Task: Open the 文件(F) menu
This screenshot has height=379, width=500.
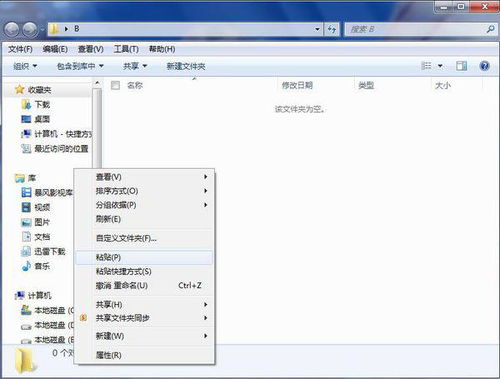Action: tap(20, 49)
